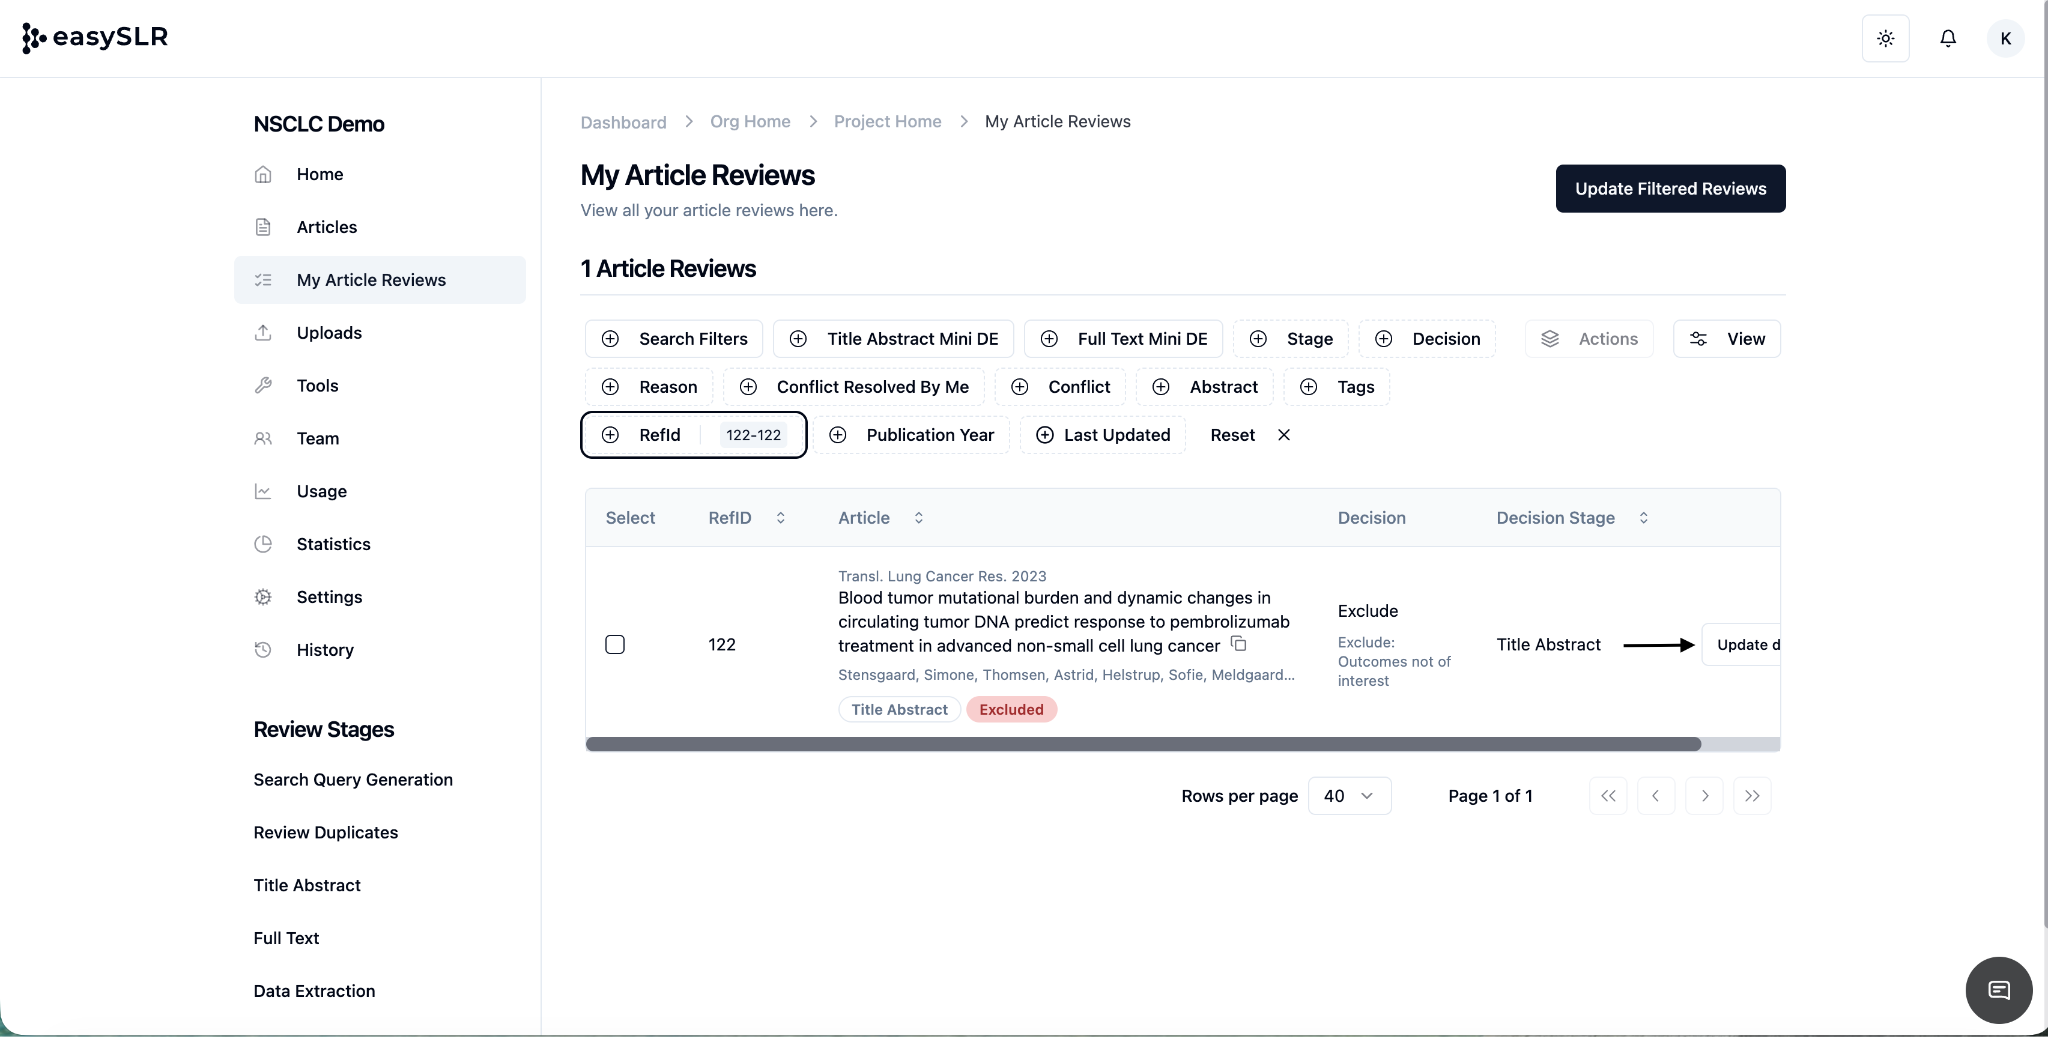
Task: Open the Publication Year filter
Action: pyautogui.click(x=911, y=435)
